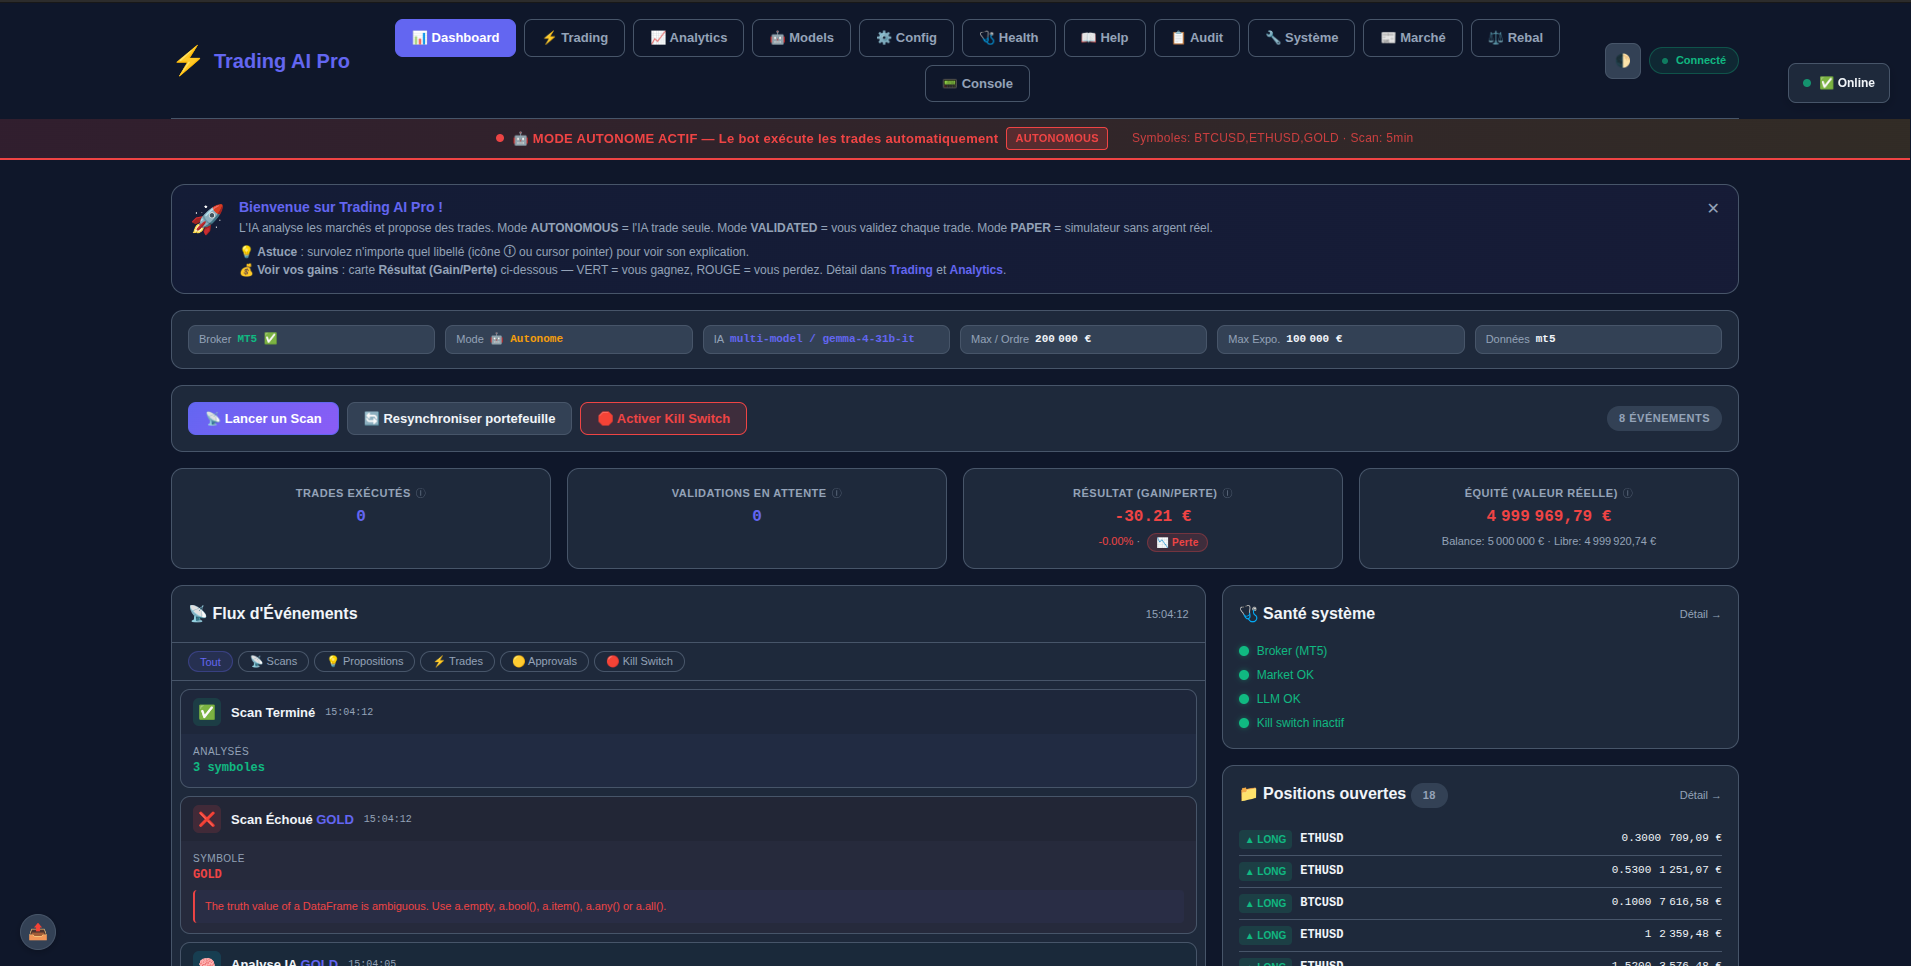Click the lightning bolt logo icon
The width and height of the screenshot is (1911, 966).
click(188, 61)
